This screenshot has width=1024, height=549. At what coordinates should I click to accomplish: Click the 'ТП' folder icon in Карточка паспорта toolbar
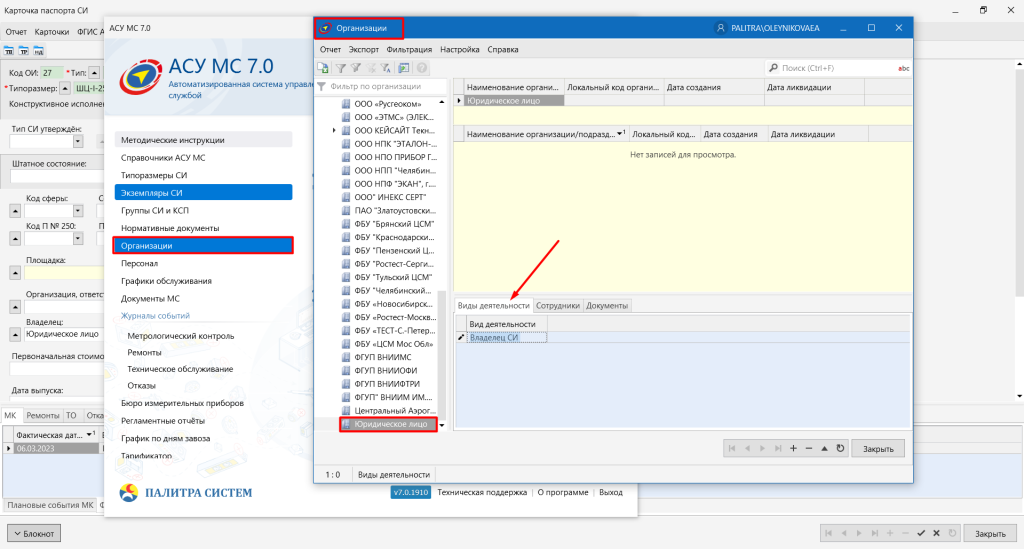coord(9,50)
